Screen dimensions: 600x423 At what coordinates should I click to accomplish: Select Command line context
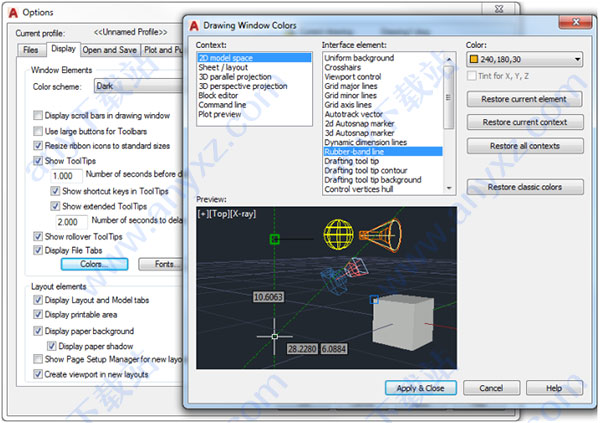point(254,105)
